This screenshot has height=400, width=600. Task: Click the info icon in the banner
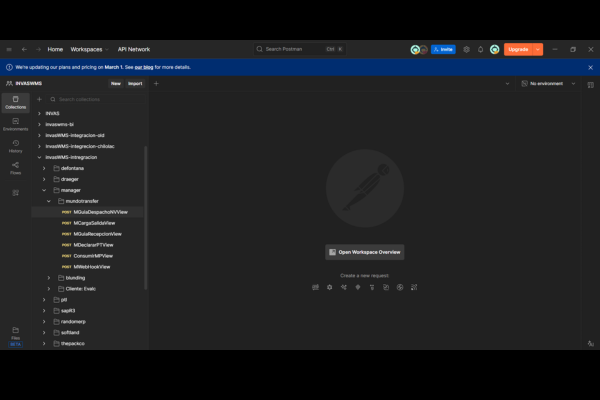click(x=9, y=67)
